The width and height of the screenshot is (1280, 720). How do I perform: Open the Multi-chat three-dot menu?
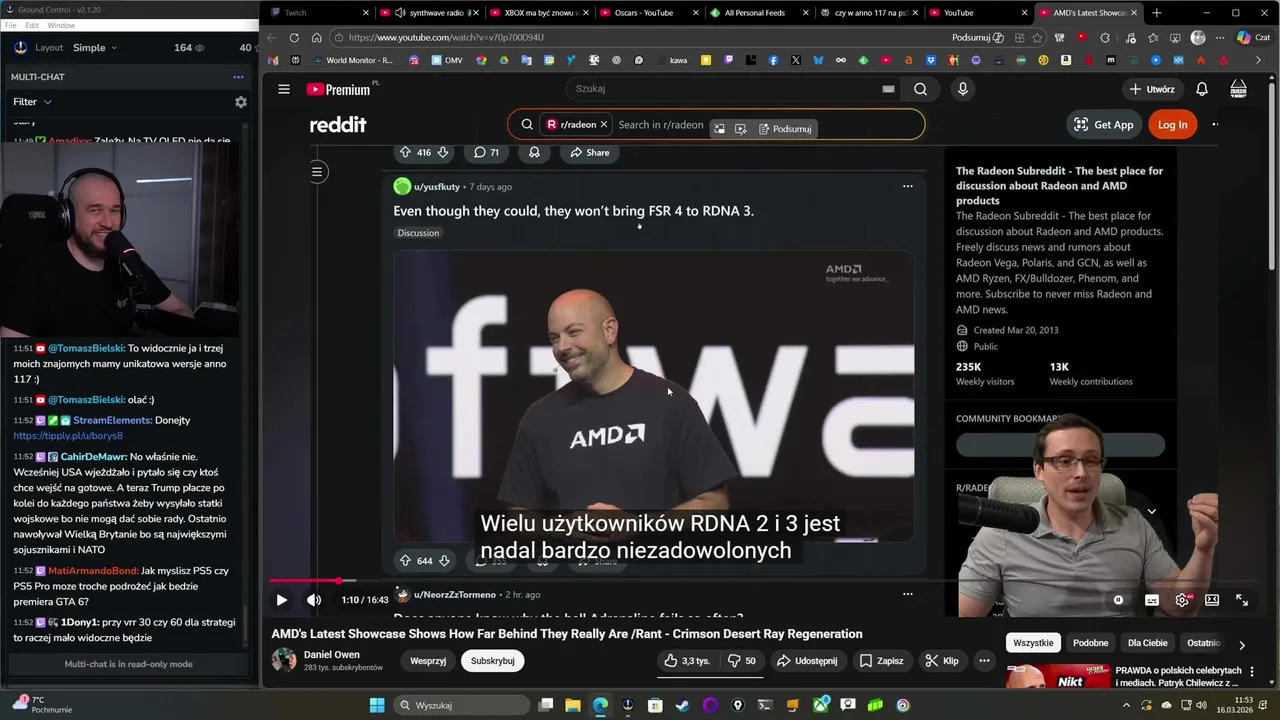[x=238, y=77]
